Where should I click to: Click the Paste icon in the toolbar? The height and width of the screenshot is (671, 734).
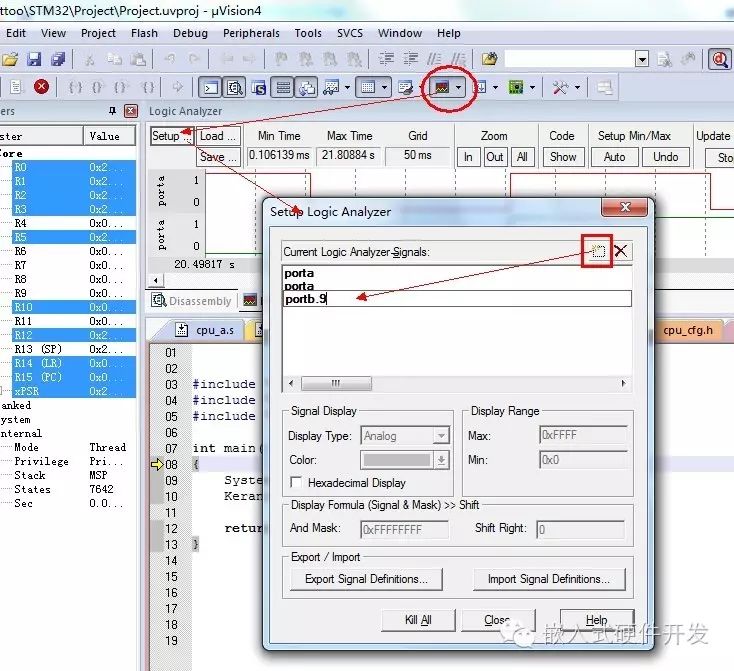coord(138,59)
